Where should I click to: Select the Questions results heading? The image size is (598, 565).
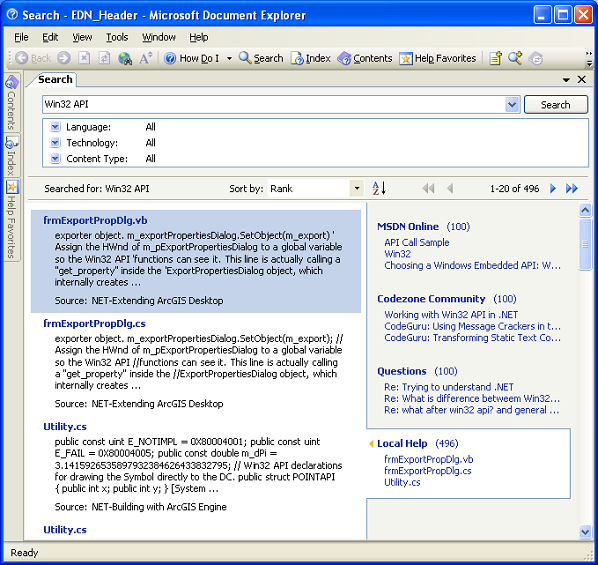click(402, 371)
